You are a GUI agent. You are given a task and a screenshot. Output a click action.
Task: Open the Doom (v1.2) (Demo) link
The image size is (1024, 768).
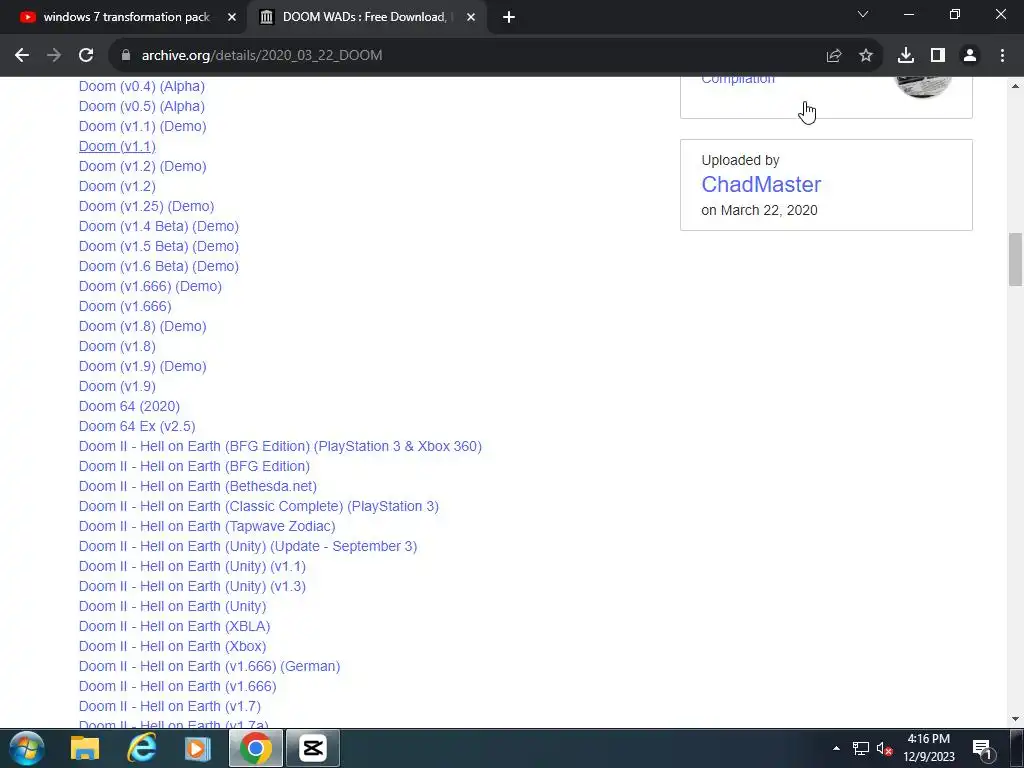pos(142,167)
